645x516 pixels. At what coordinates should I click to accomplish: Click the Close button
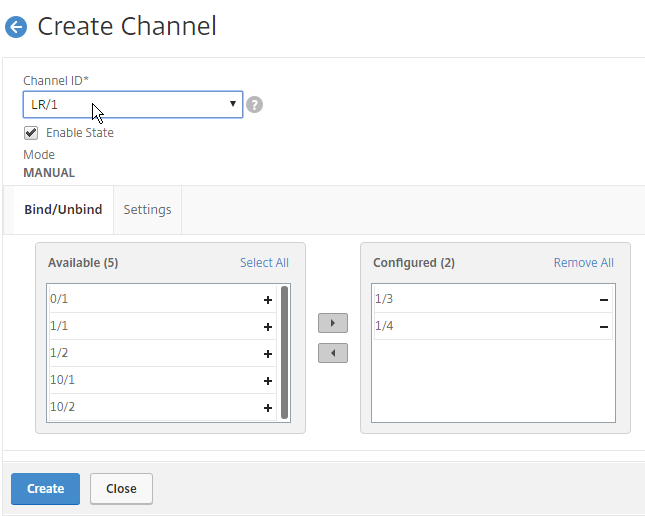click(121, 488)
